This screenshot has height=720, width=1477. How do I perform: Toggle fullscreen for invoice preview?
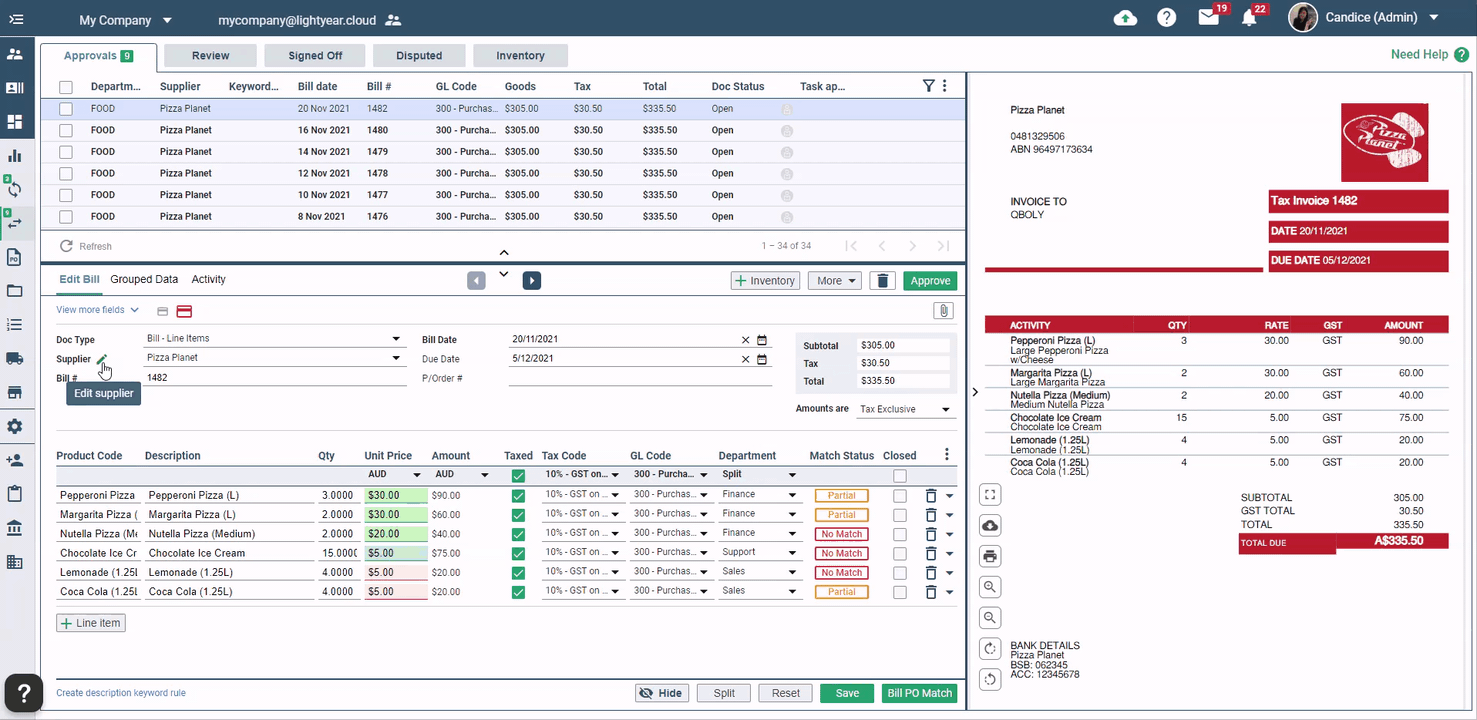tap(990, 495)
